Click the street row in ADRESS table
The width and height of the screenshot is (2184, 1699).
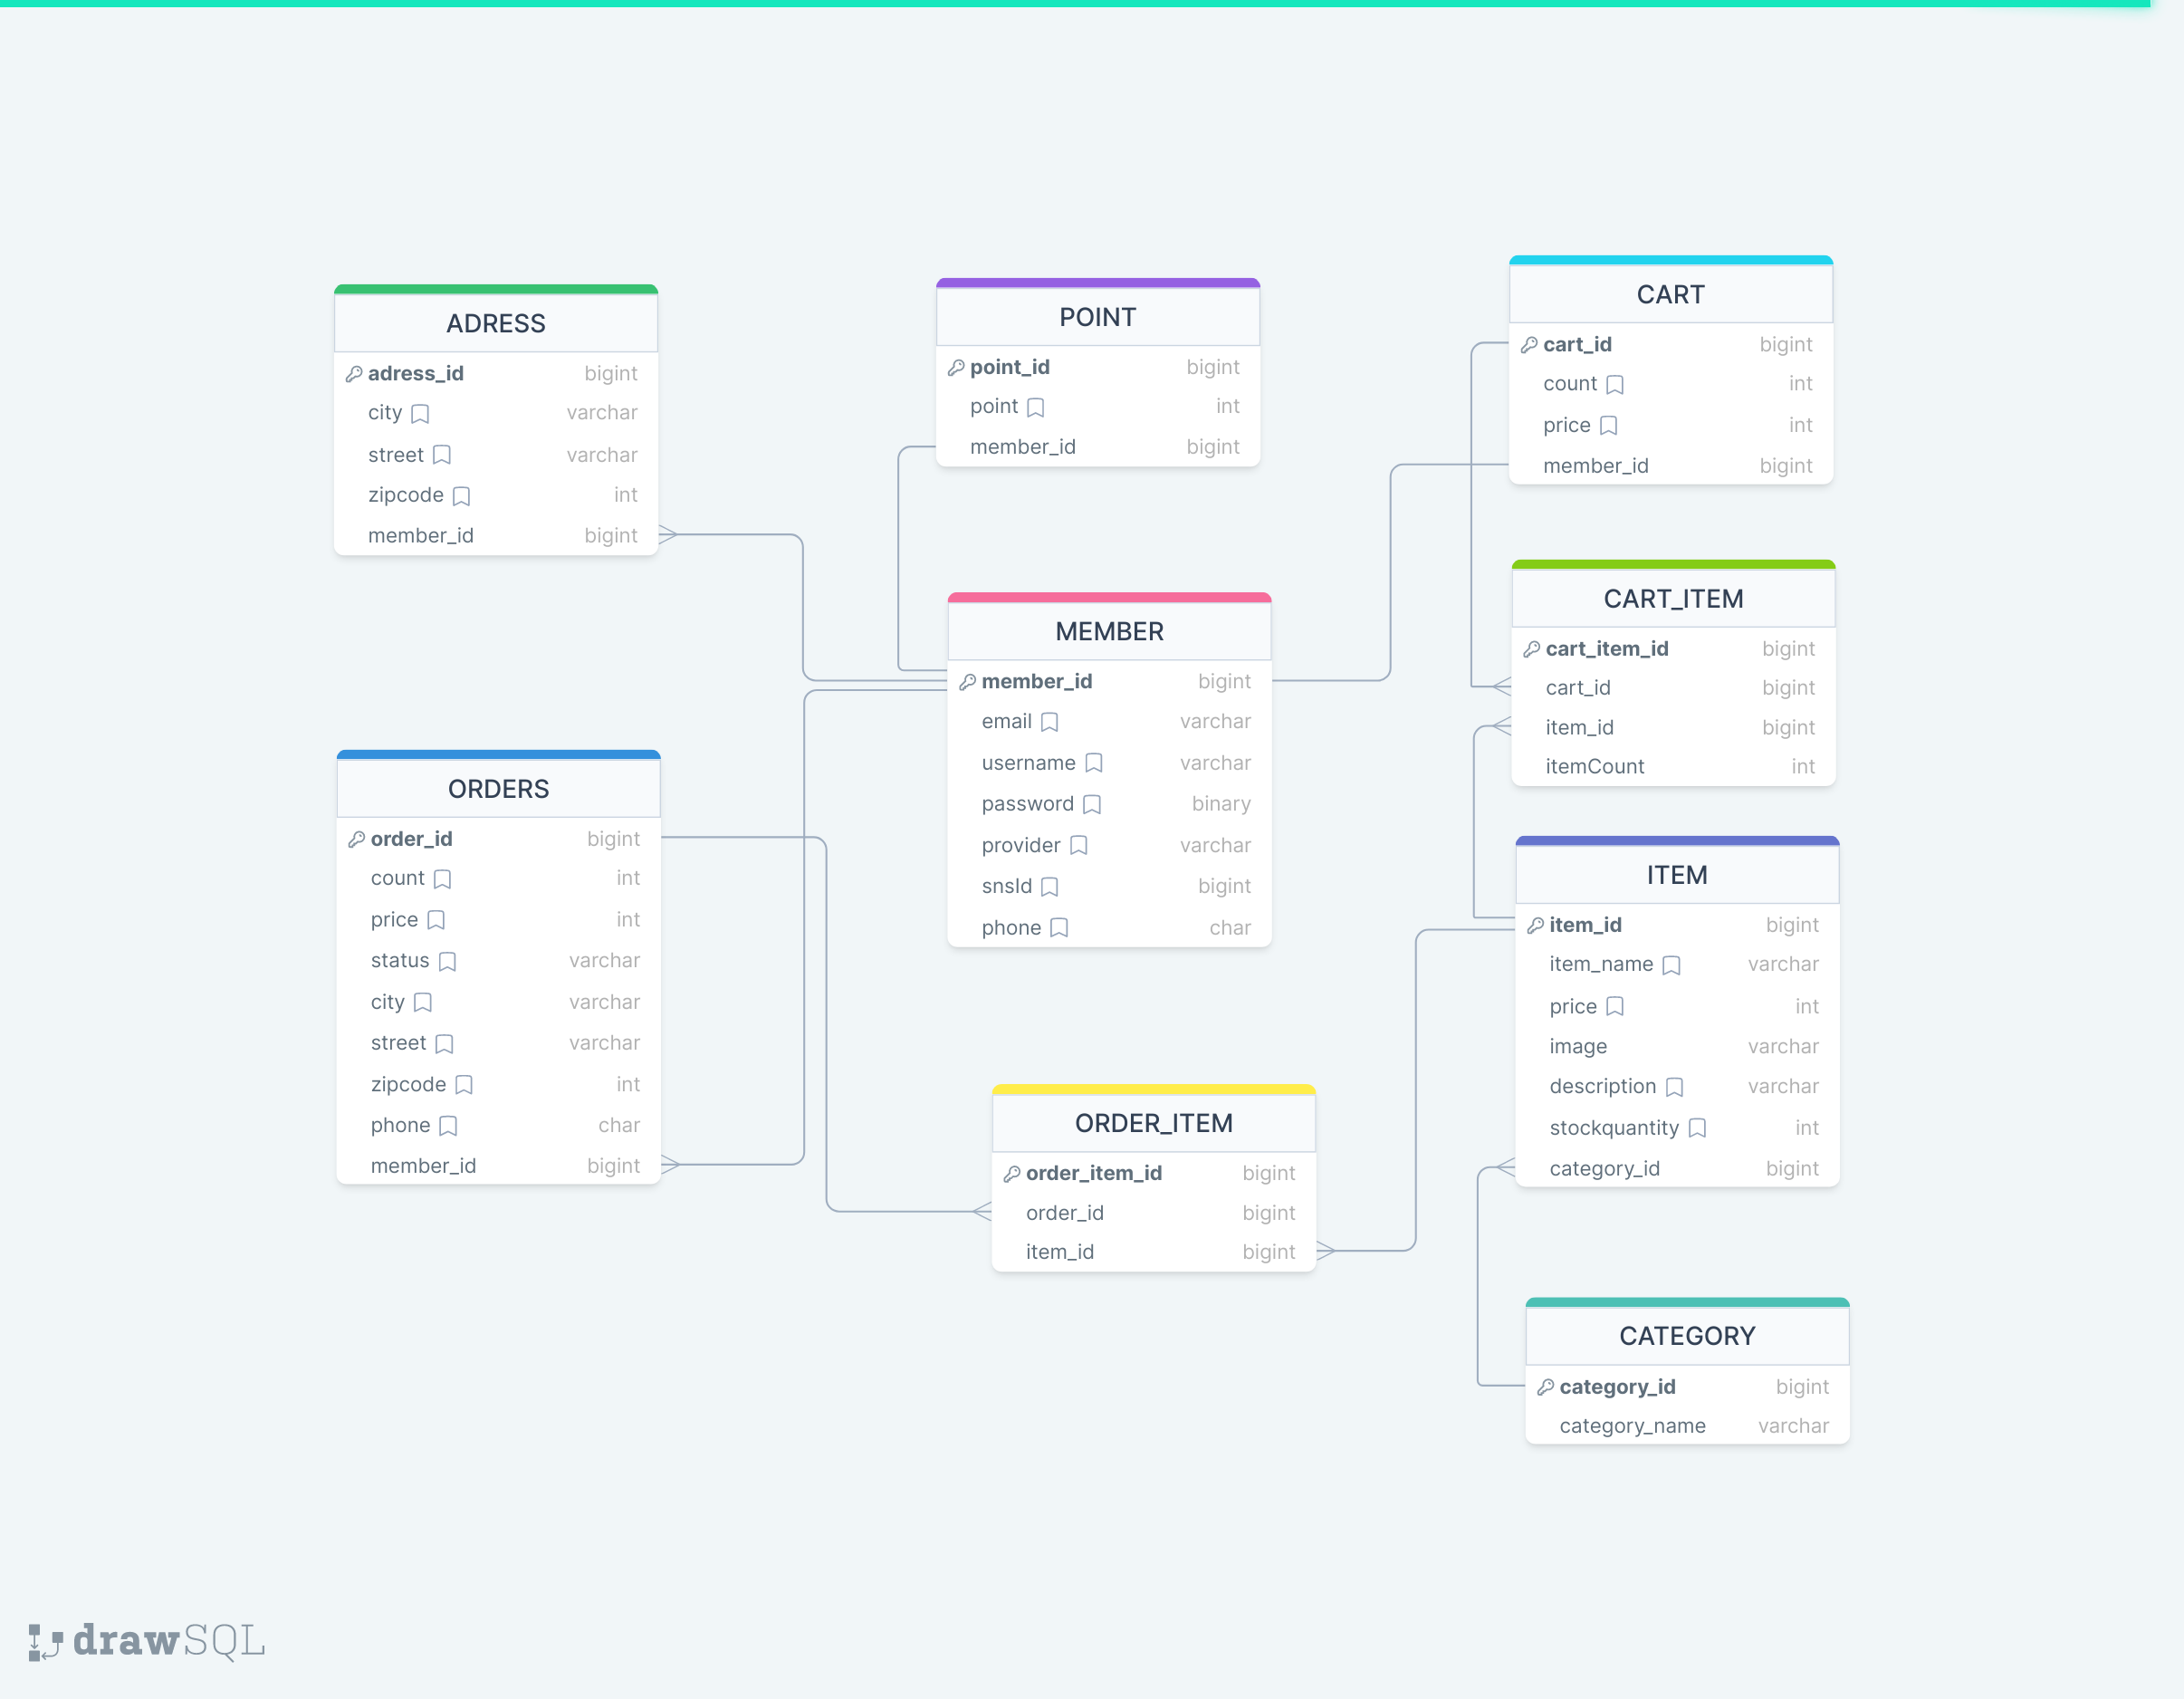tap(496, 455)
